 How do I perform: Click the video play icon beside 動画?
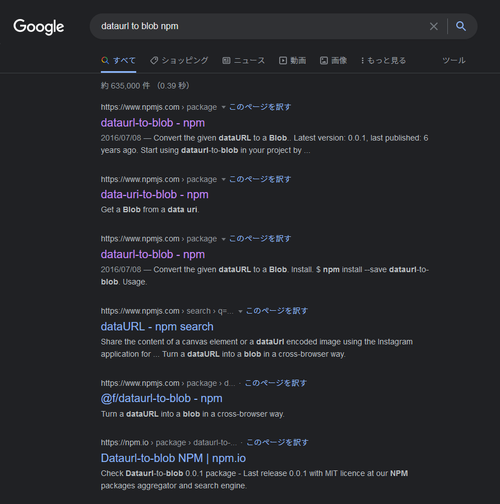click(x=283, y=61)
